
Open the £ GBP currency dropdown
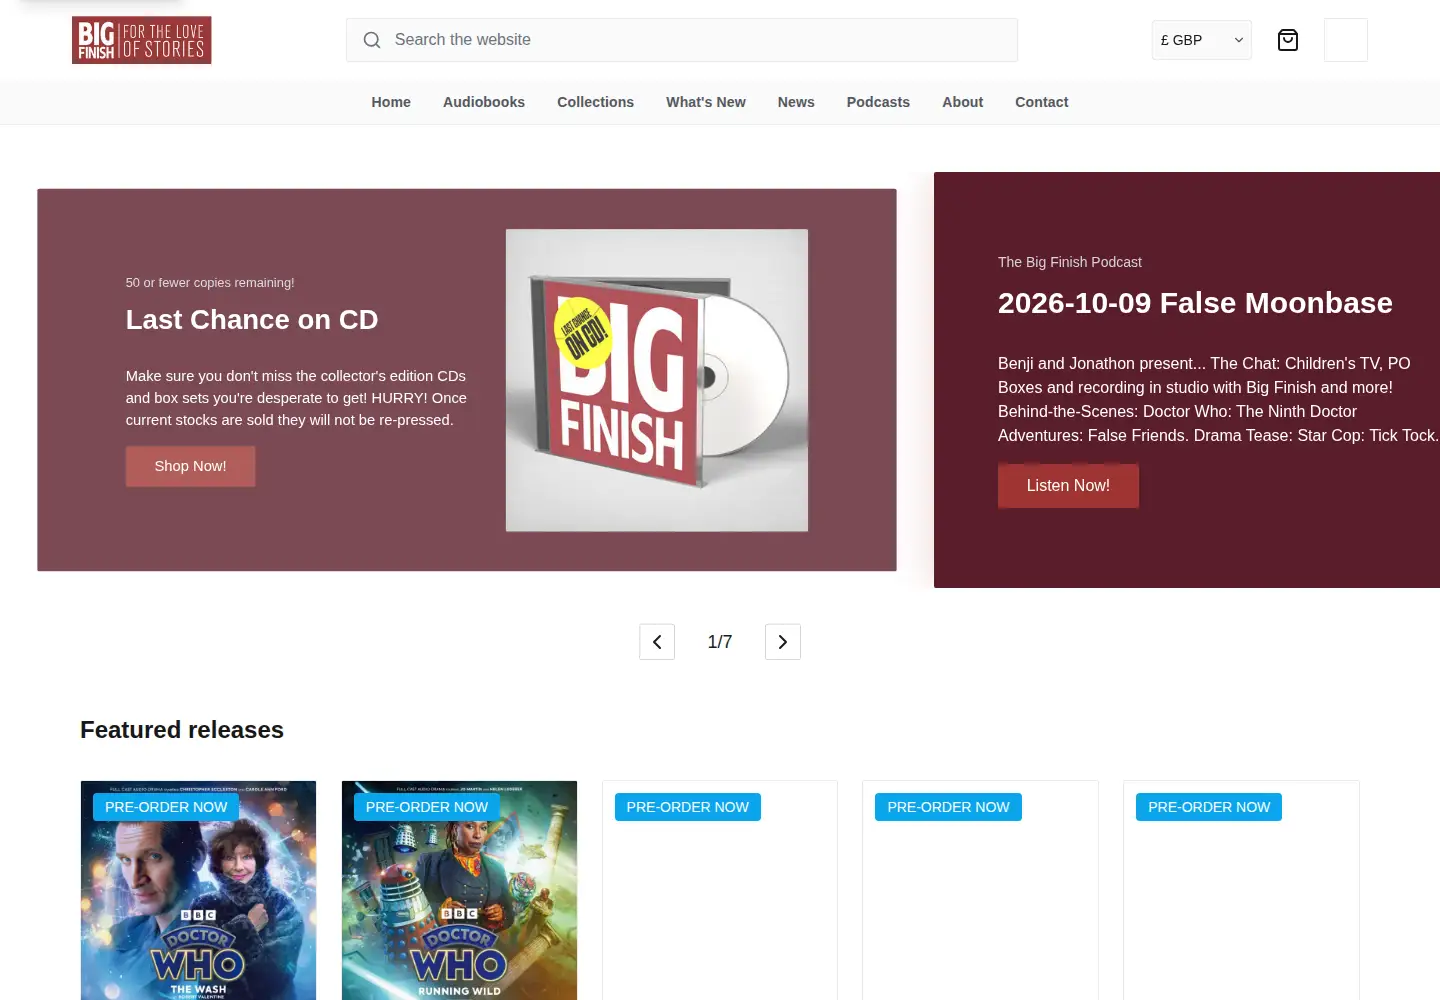point(1202,40)
